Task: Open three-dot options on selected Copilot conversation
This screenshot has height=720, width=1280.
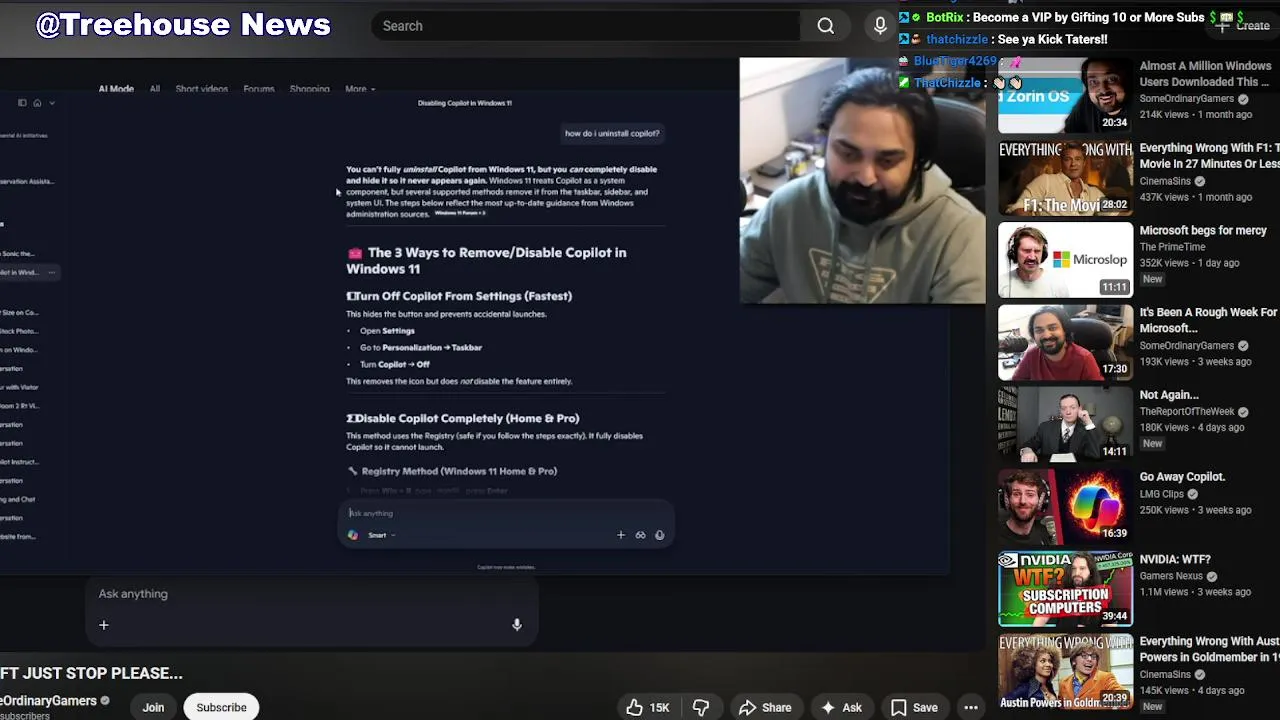Action: click(x=52, y=272)
